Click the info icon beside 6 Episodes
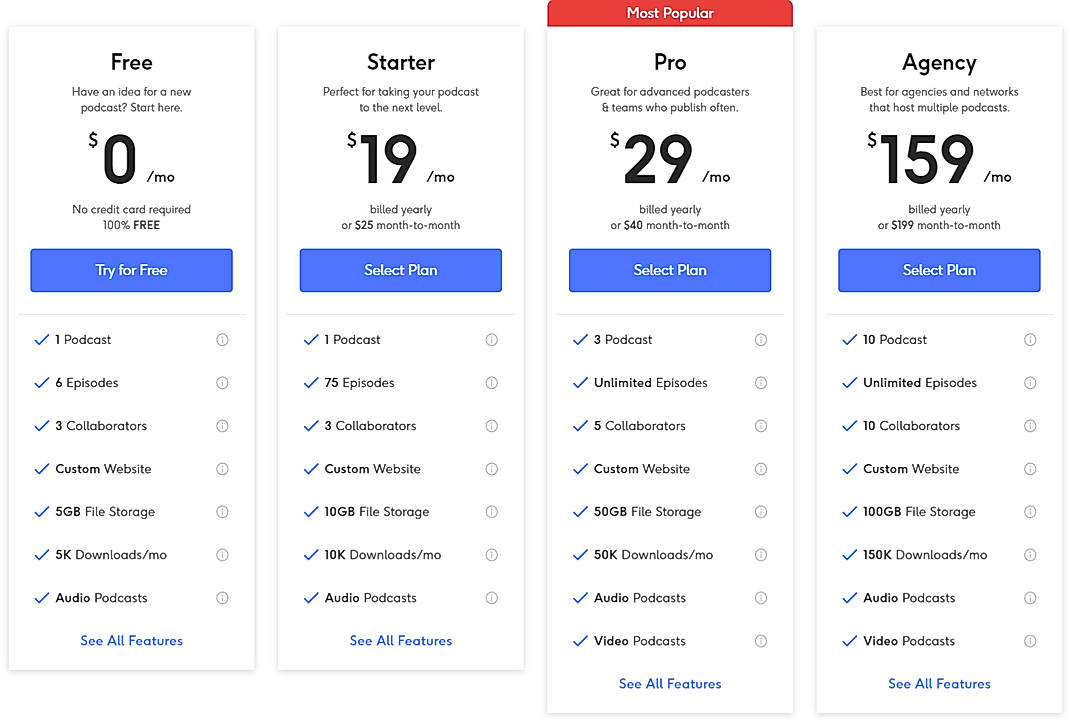Screen dimensions: 1070x722 [x=222, y=382]
